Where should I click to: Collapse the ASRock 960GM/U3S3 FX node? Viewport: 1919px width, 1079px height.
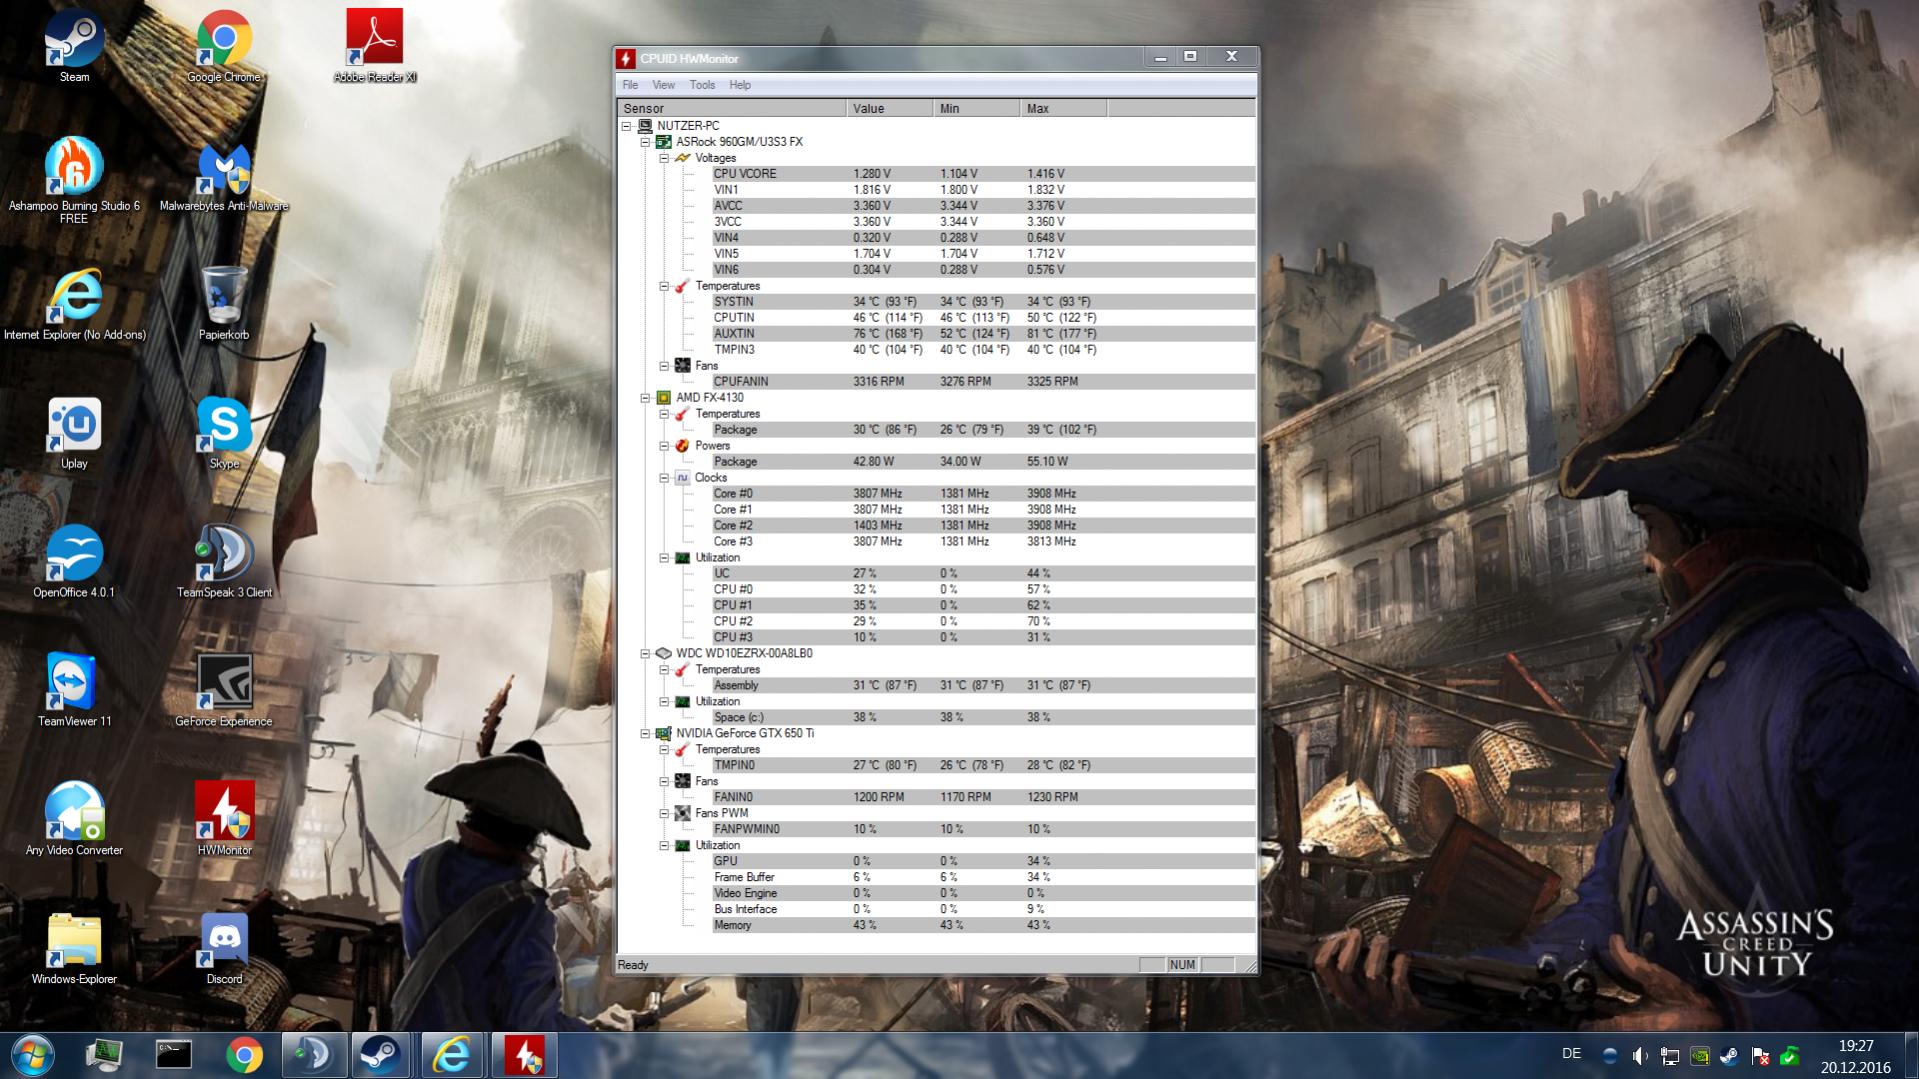click(x=645, y=142)
